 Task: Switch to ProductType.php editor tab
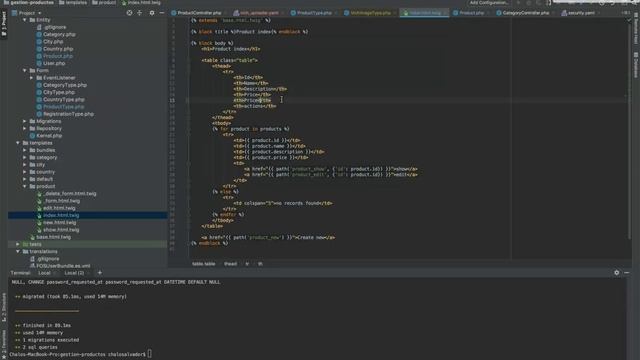[314, 13]
